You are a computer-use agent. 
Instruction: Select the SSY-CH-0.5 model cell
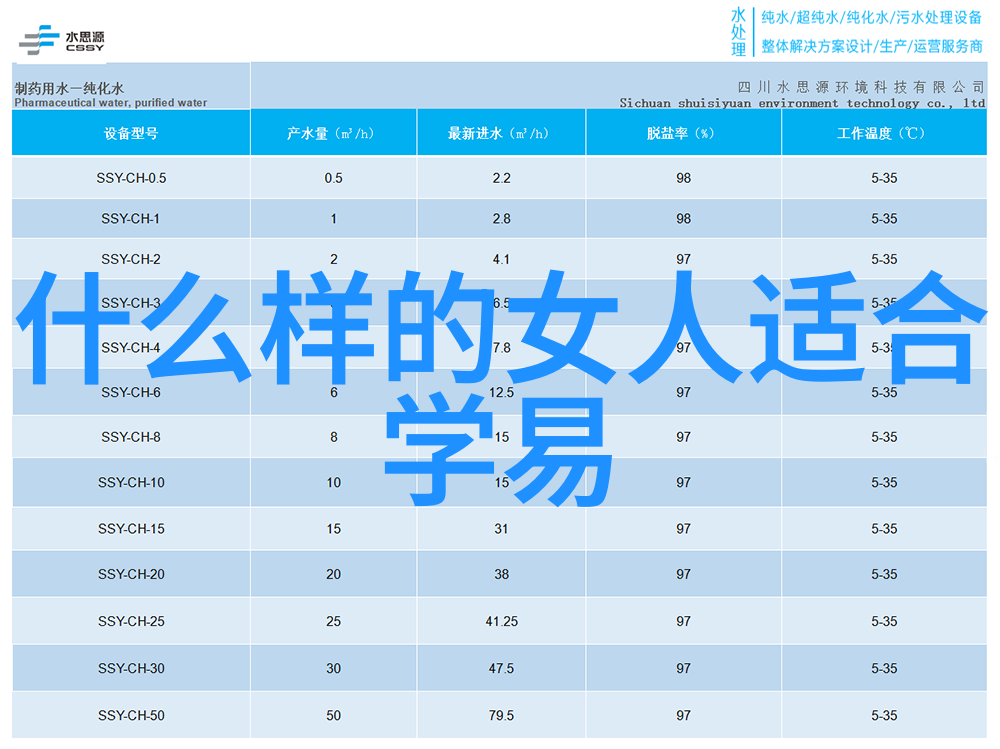pyautogui.click(x=131, y=178)
